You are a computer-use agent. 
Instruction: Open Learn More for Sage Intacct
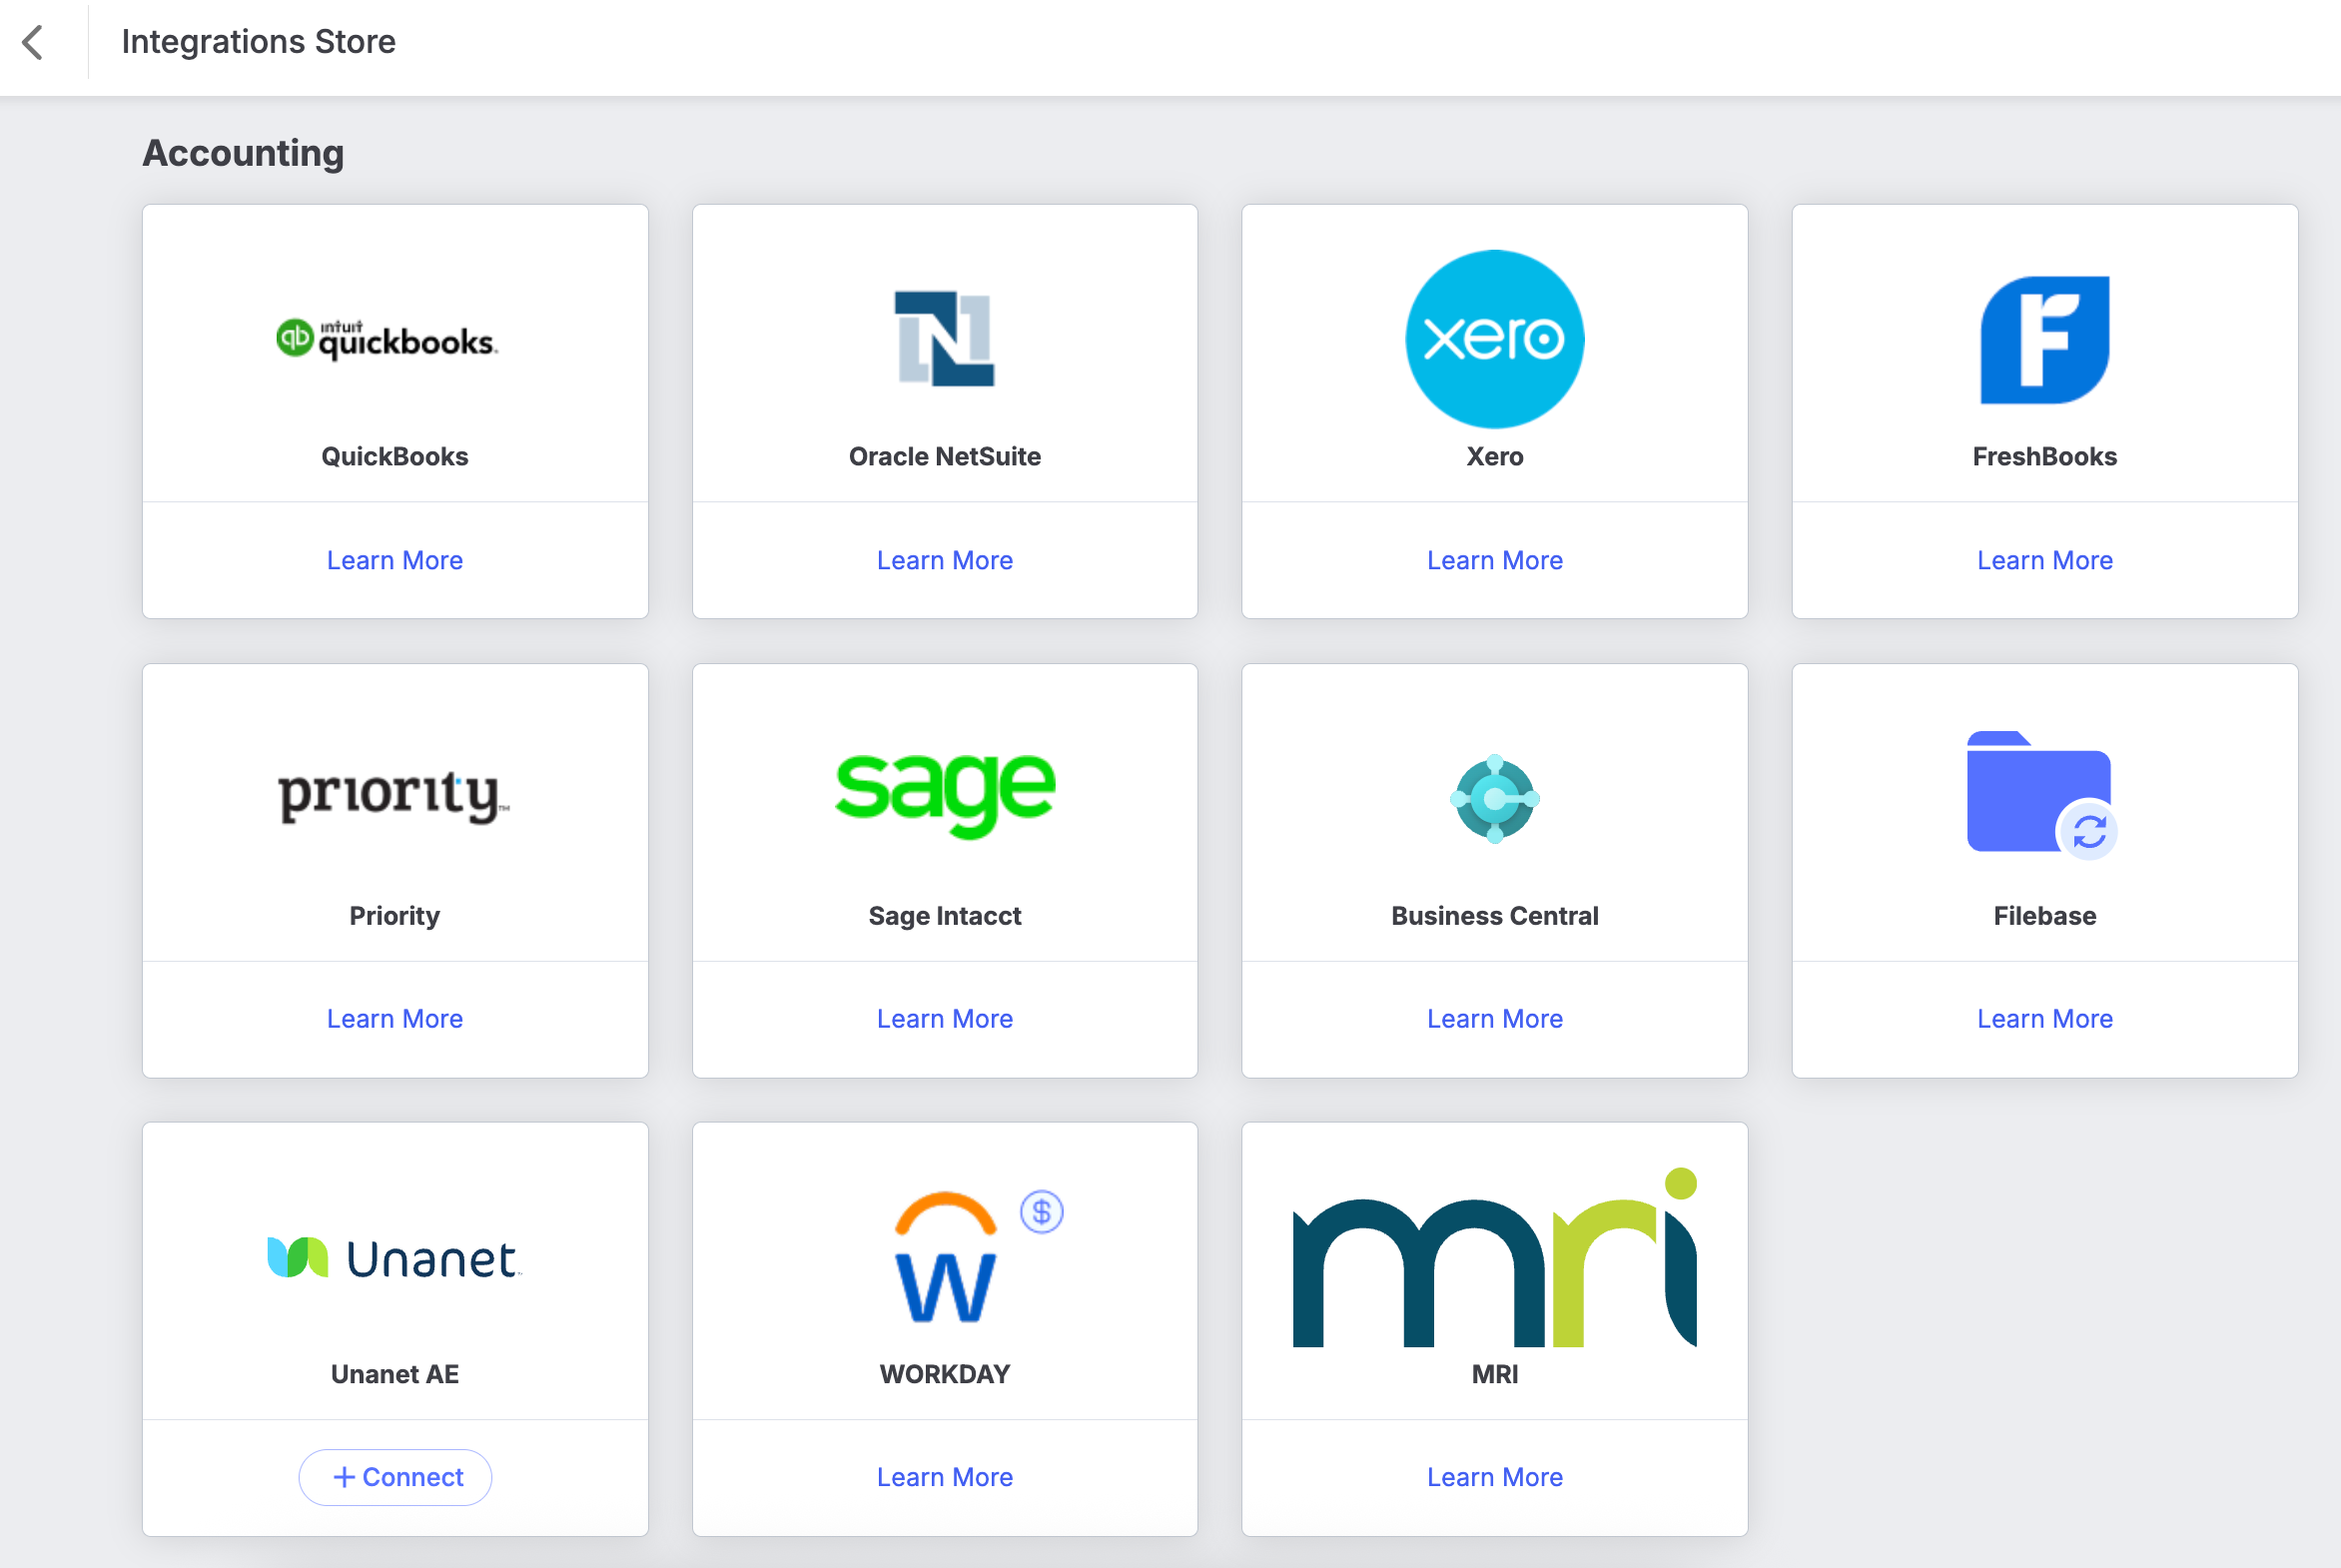tap(944, 1018)
